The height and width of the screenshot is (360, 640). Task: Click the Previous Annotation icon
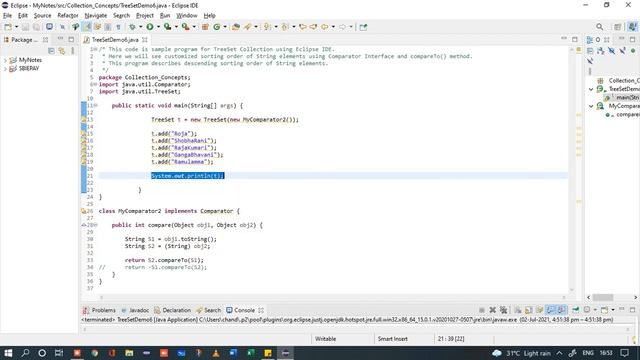pos(285,27)
